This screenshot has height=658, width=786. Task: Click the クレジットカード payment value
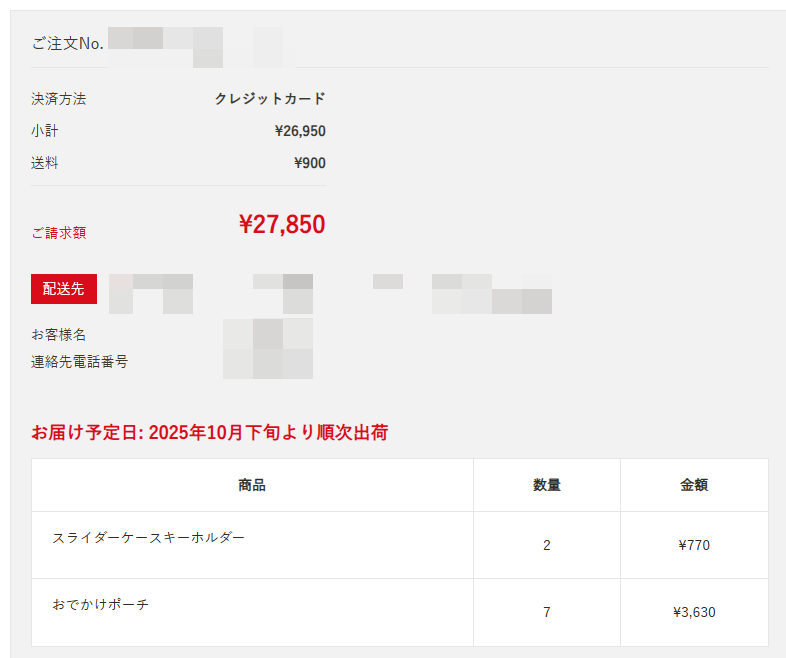(x=270, y=99)
